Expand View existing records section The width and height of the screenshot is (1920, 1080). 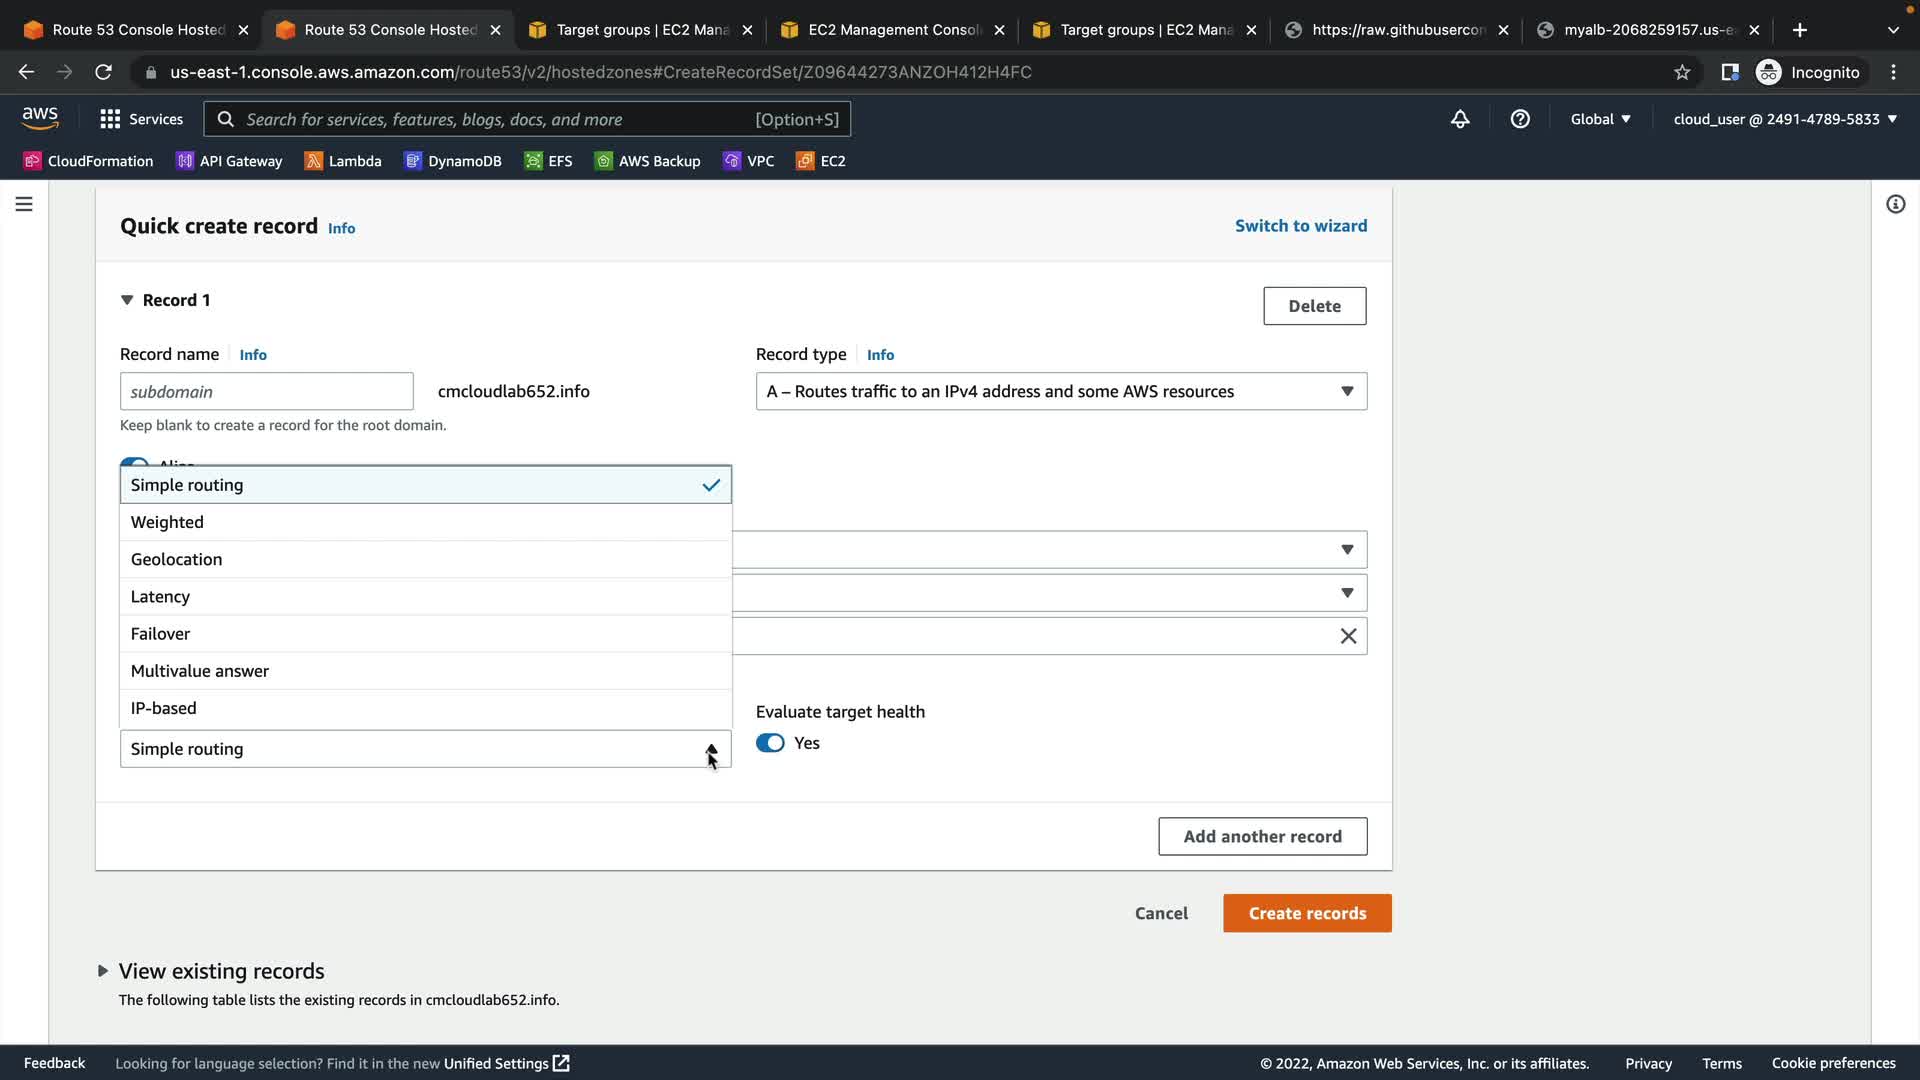(103, 971)
